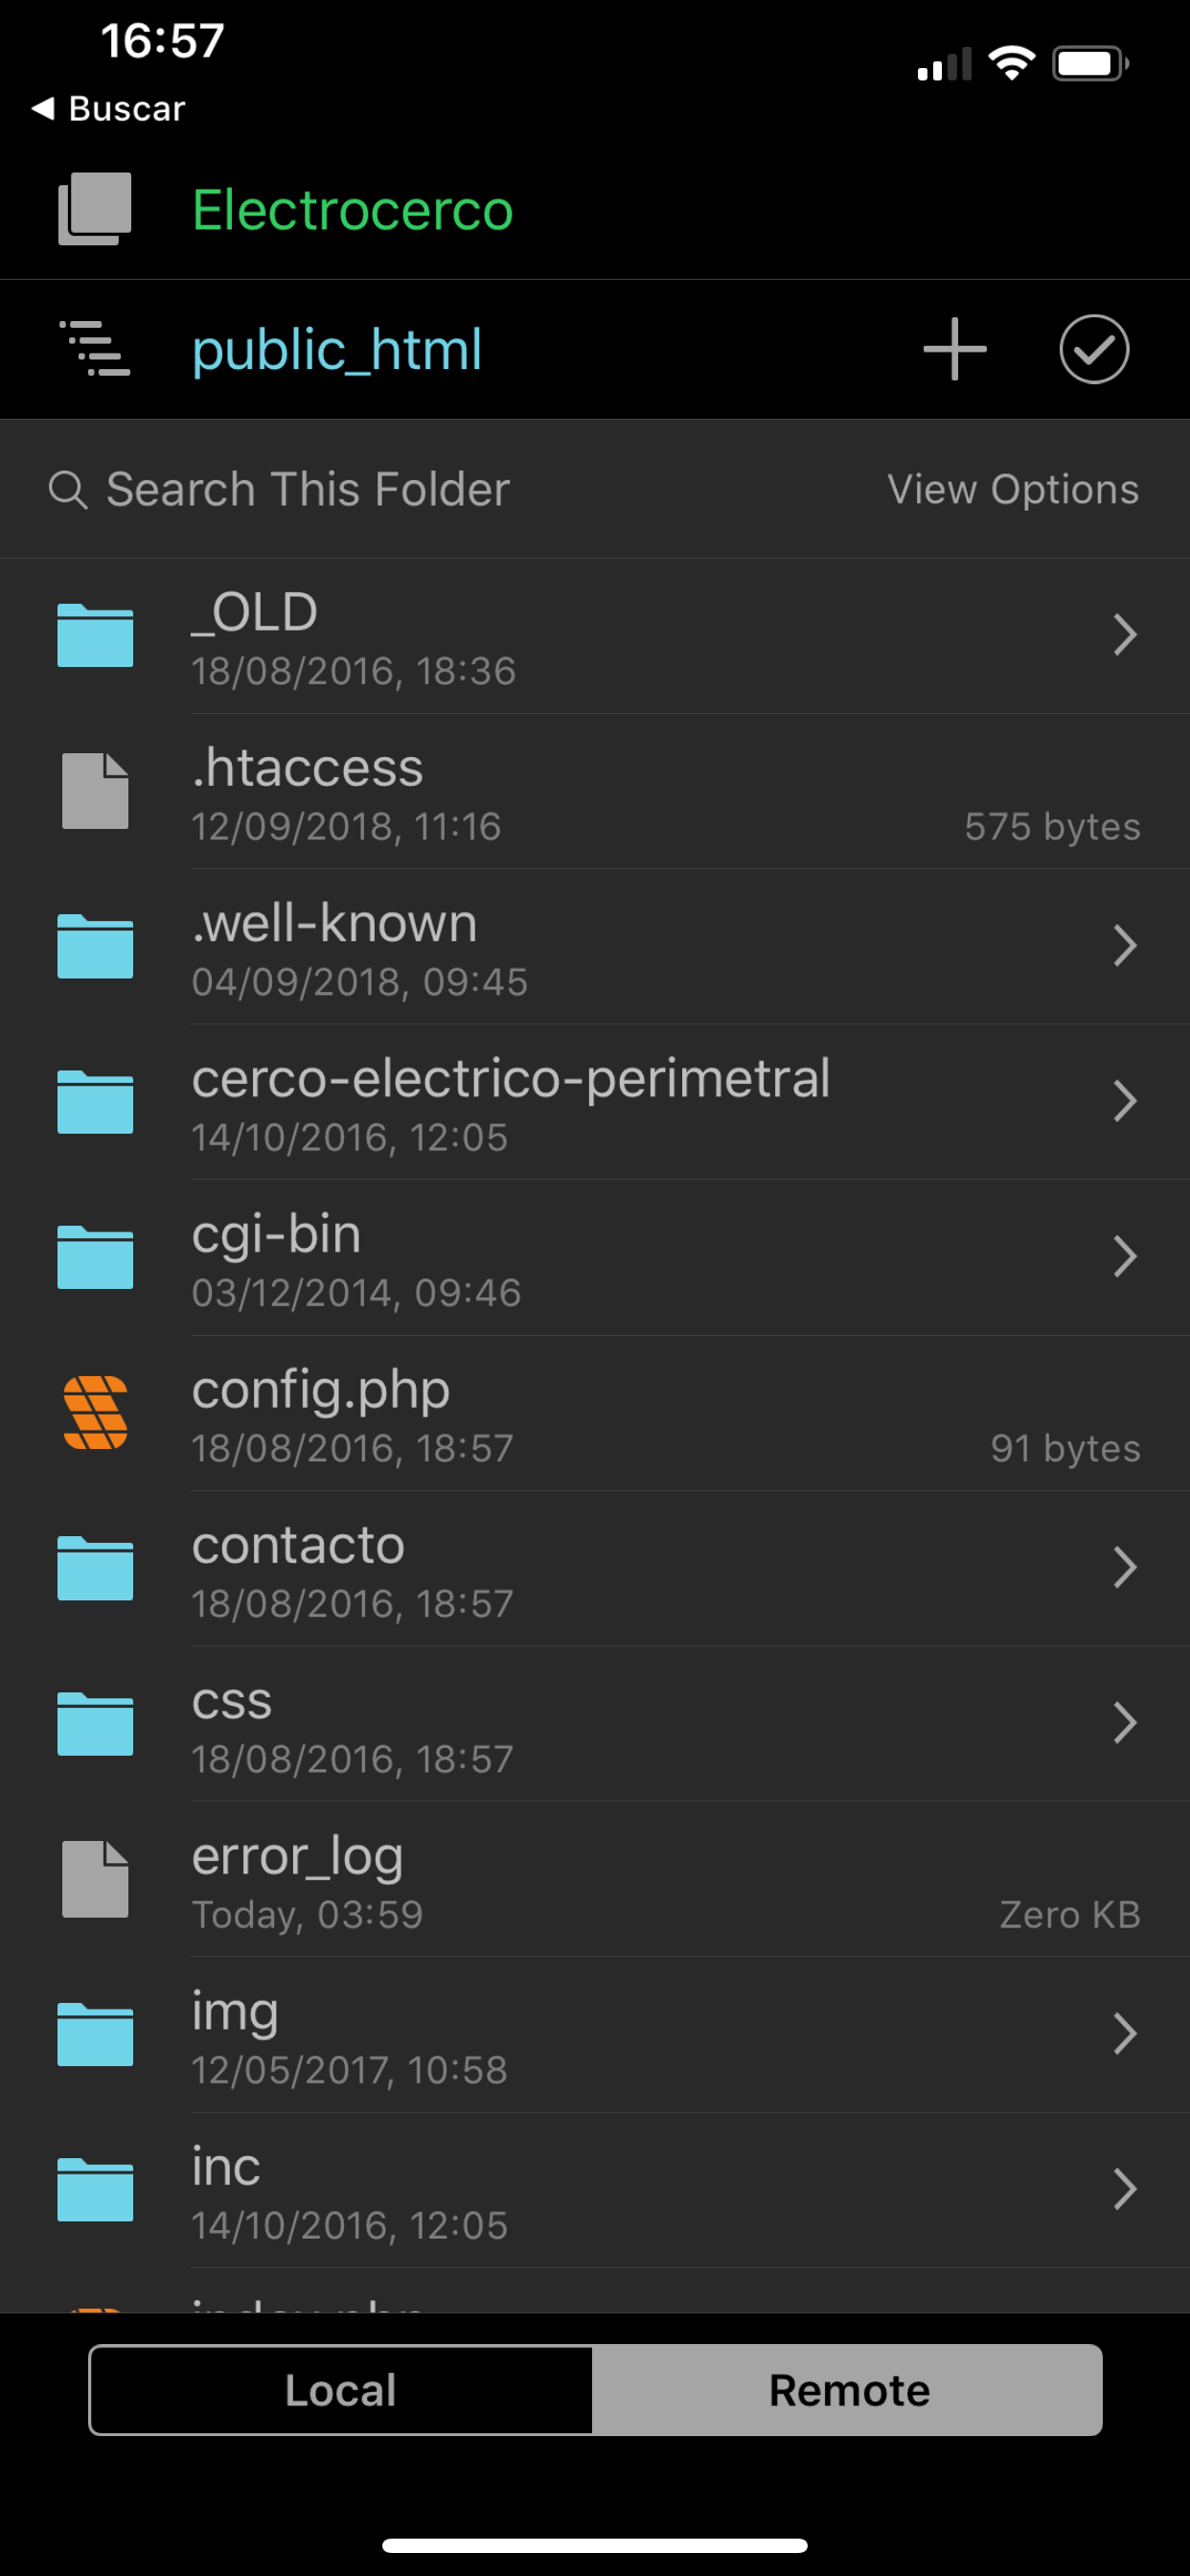Tap the .htaccess file document icon
1190x2576 pixels.
tap(95, 791)
